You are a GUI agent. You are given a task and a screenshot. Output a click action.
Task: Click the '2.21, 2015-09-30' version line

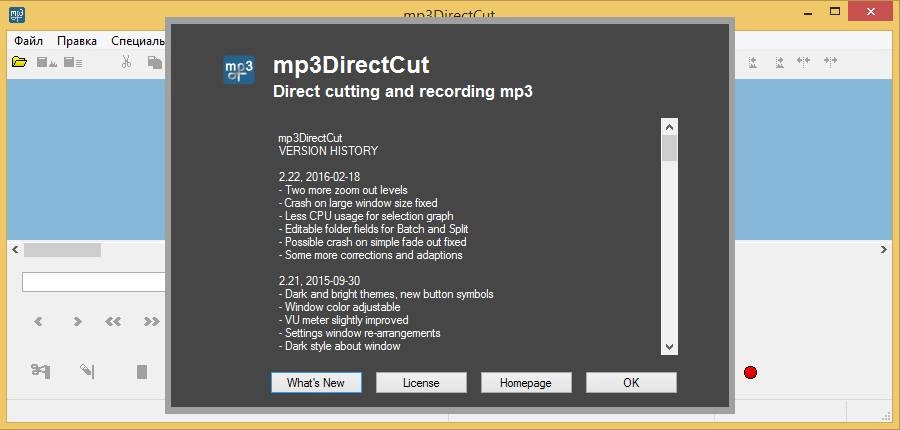[x=319, y=281]
